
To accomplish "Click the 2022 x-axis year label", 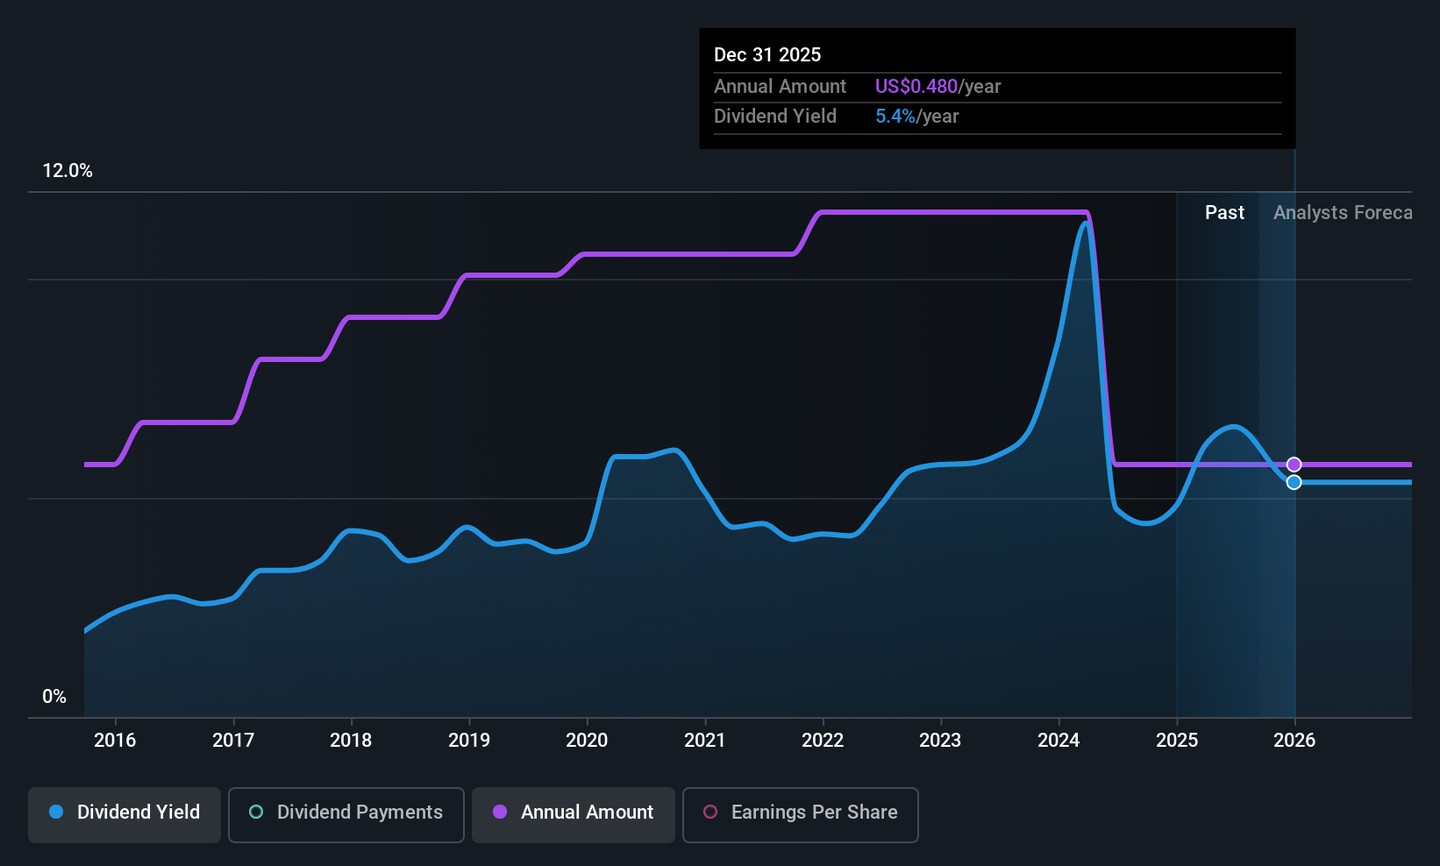I will click(x=822, y=740).
